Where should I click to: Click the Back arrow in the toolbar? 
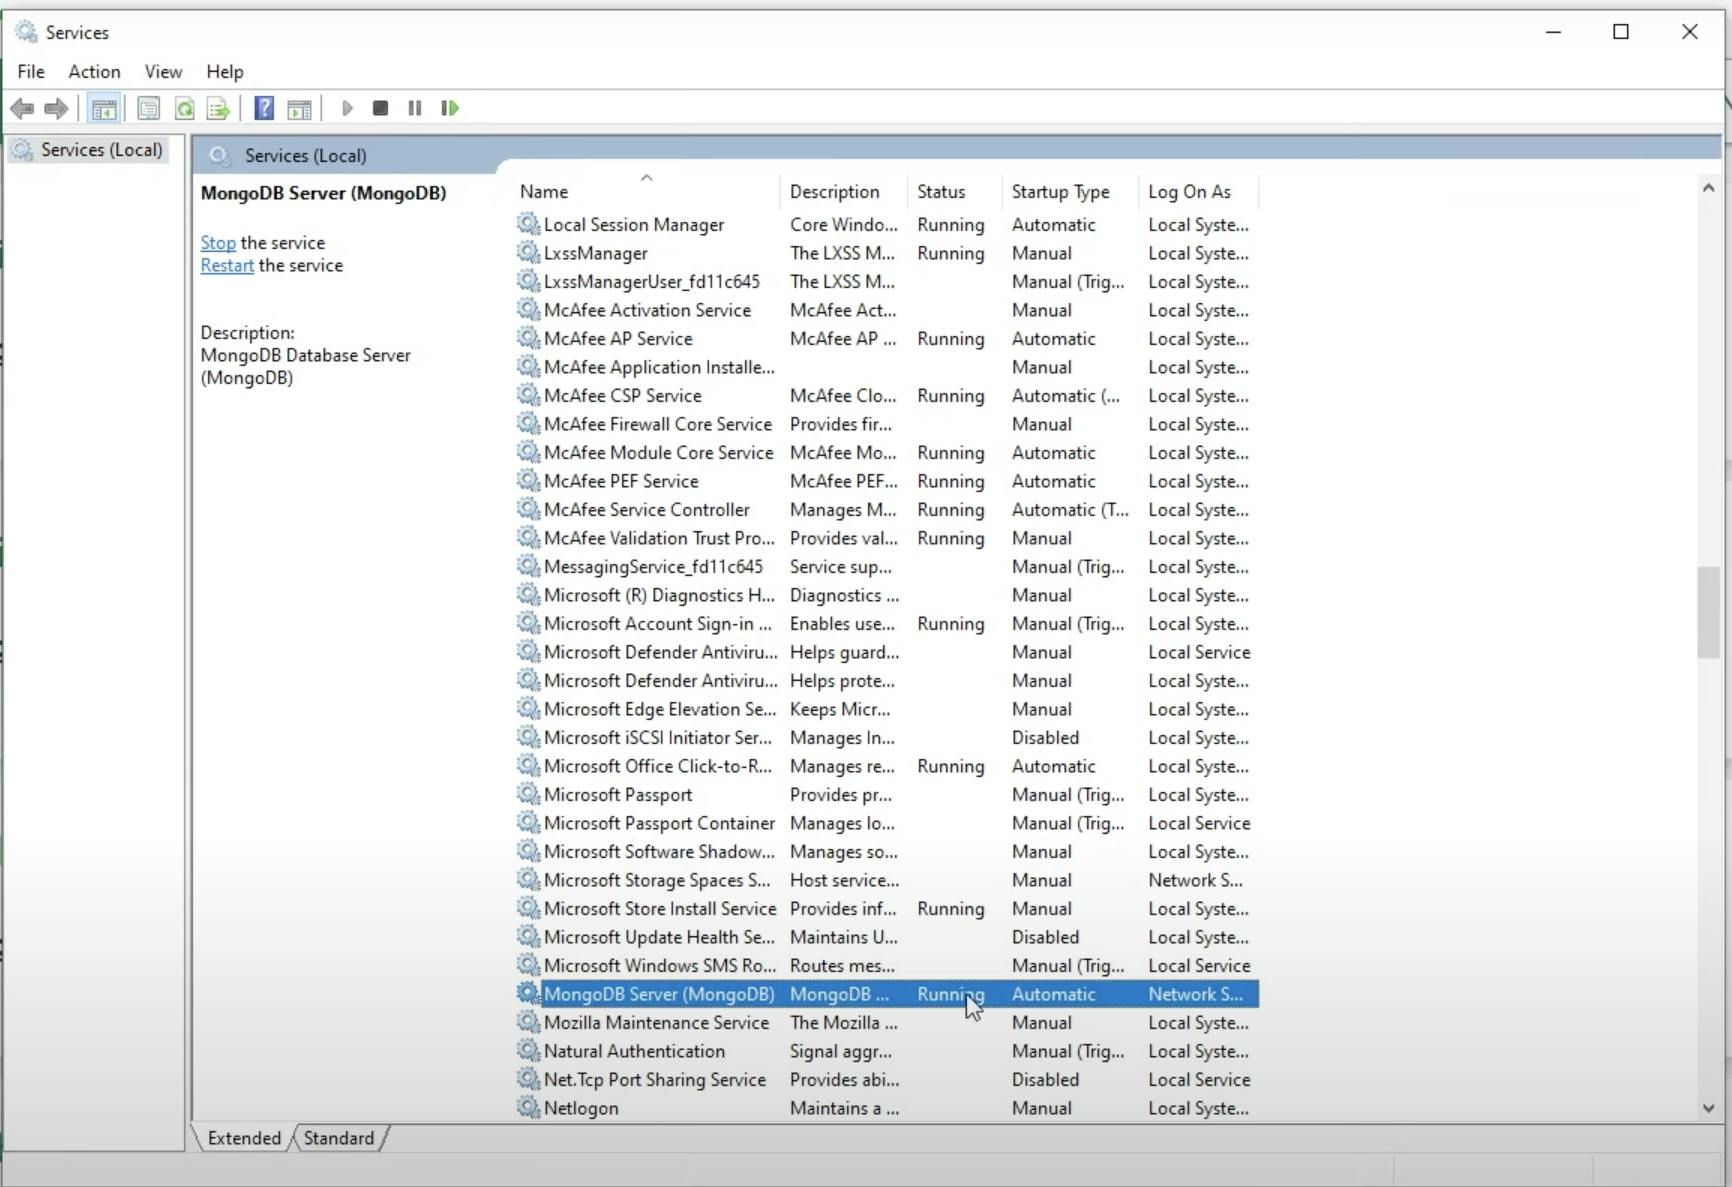pyautogui.click(x=22, y=108)
